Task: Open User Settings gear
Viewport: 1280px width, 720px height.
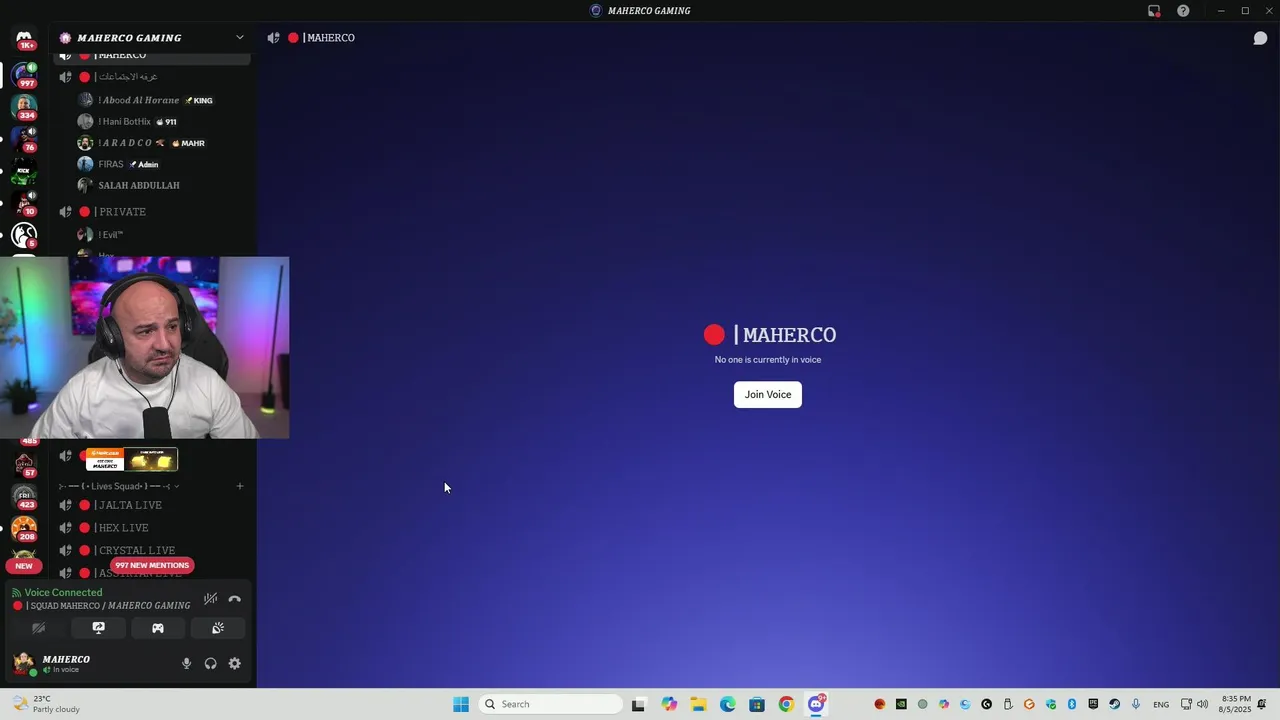Action: click(234, 663)
